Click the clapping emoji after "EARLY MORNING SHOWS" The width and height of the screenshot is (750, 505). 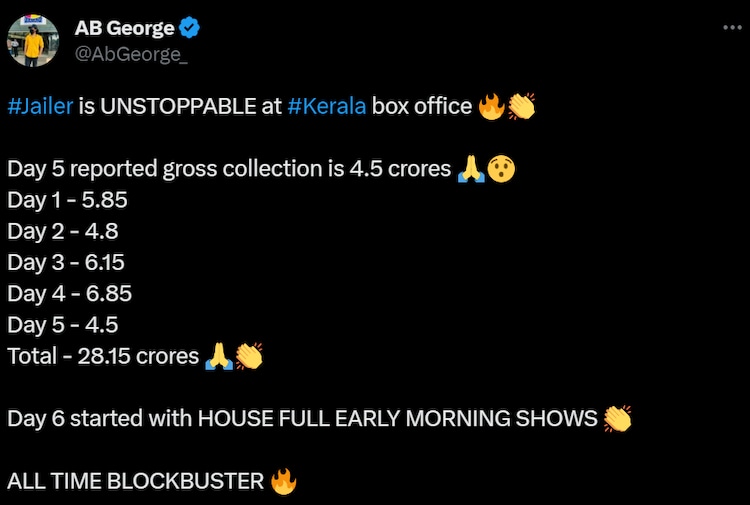coord(618,418)
